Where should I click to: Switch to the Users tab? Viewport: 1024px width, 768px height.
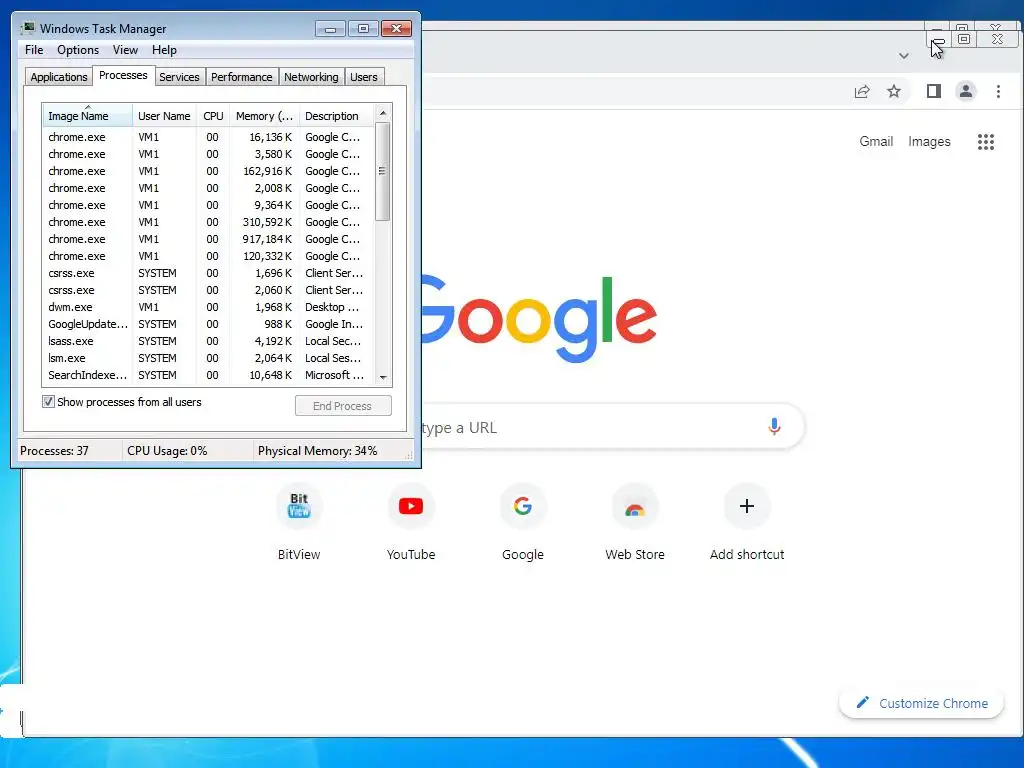tap(364, 77)
